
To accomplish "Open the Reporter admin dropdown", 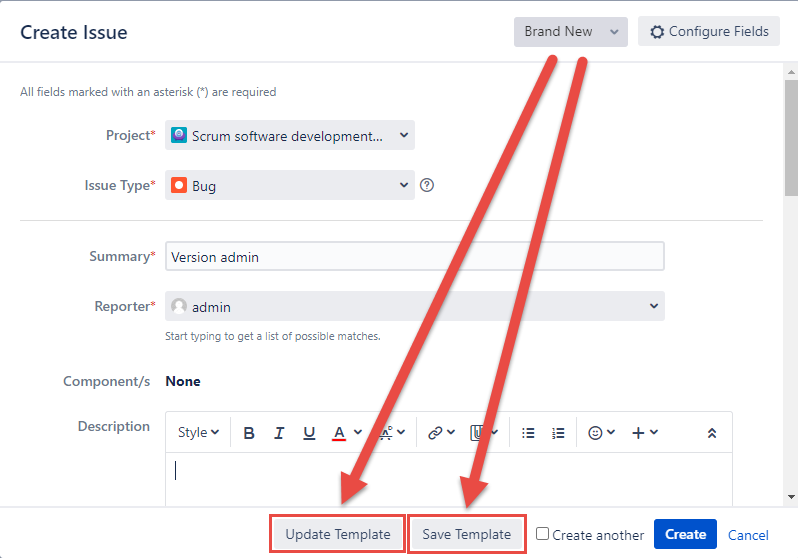I will (414, 307).
